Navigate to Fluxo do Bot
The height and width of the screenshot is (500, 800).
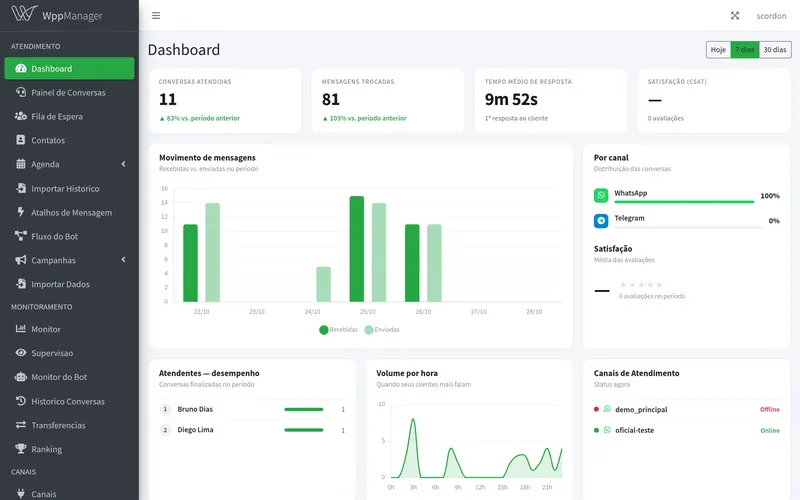click(69, 236)
